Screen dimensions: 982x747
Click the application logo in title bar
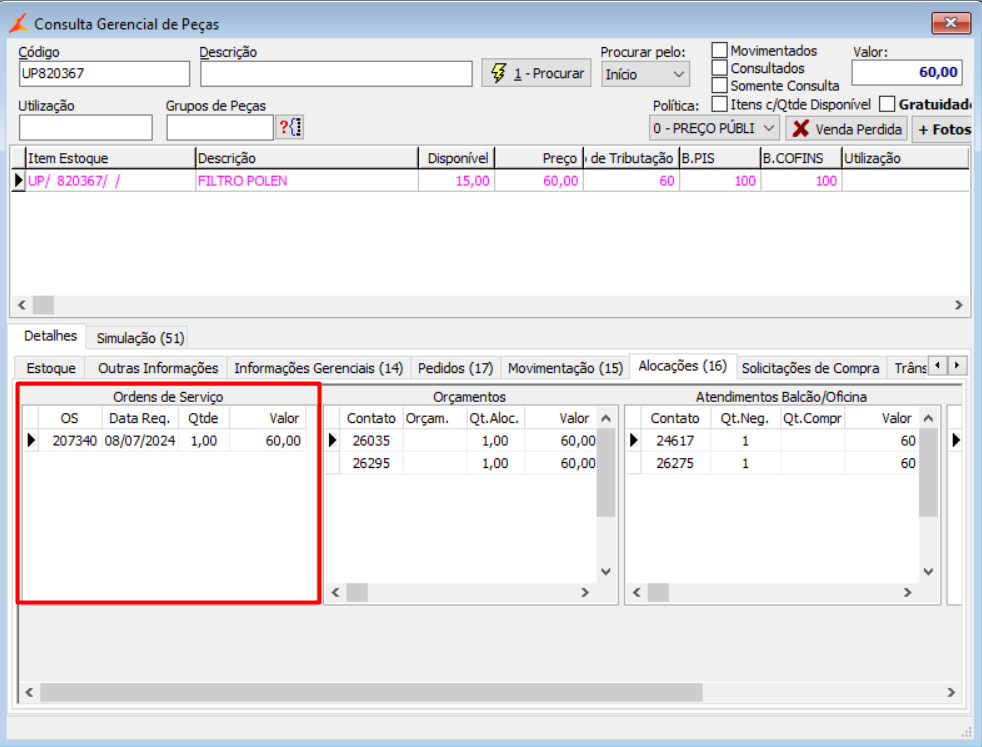click(18, 24)
